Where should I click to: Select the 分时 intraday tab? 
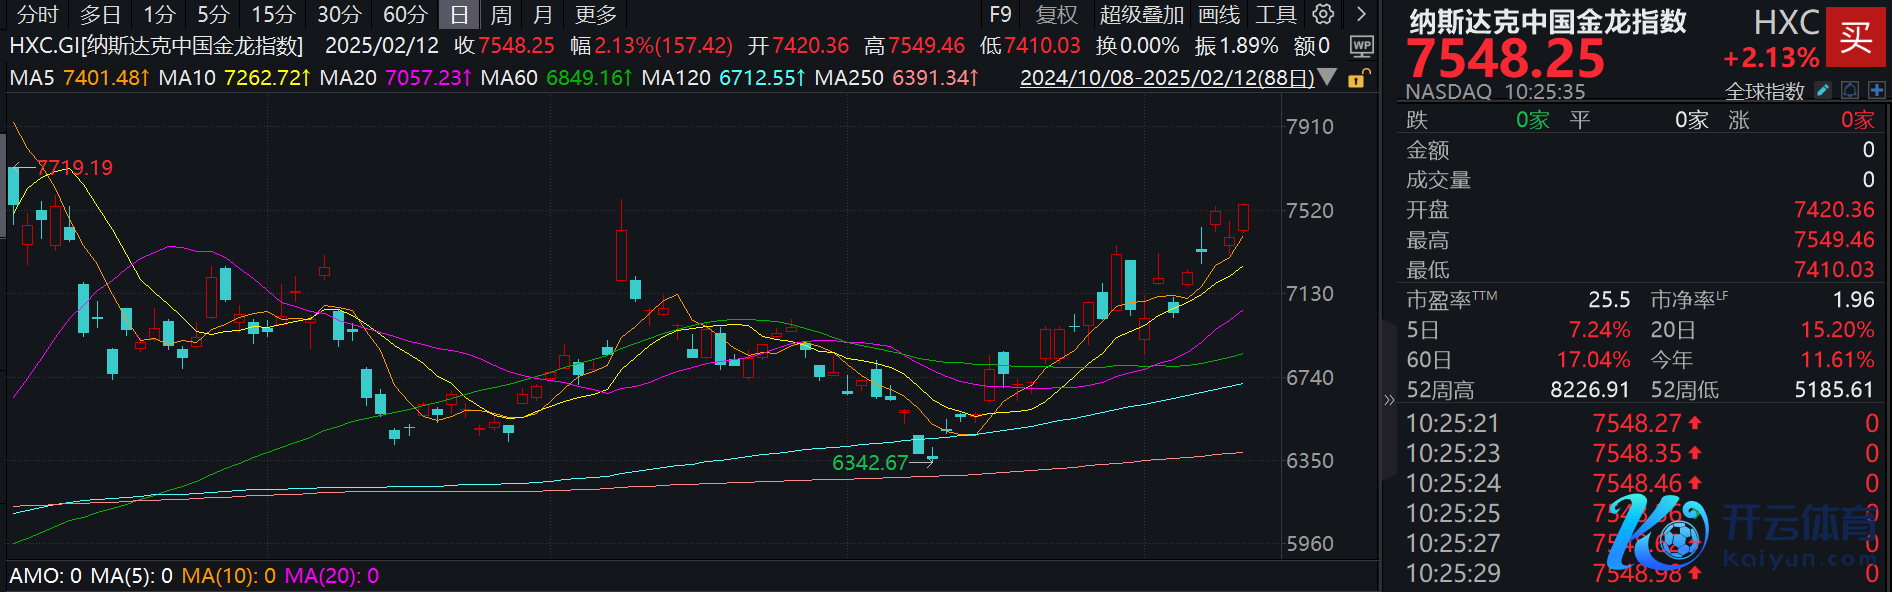[38, 15]
